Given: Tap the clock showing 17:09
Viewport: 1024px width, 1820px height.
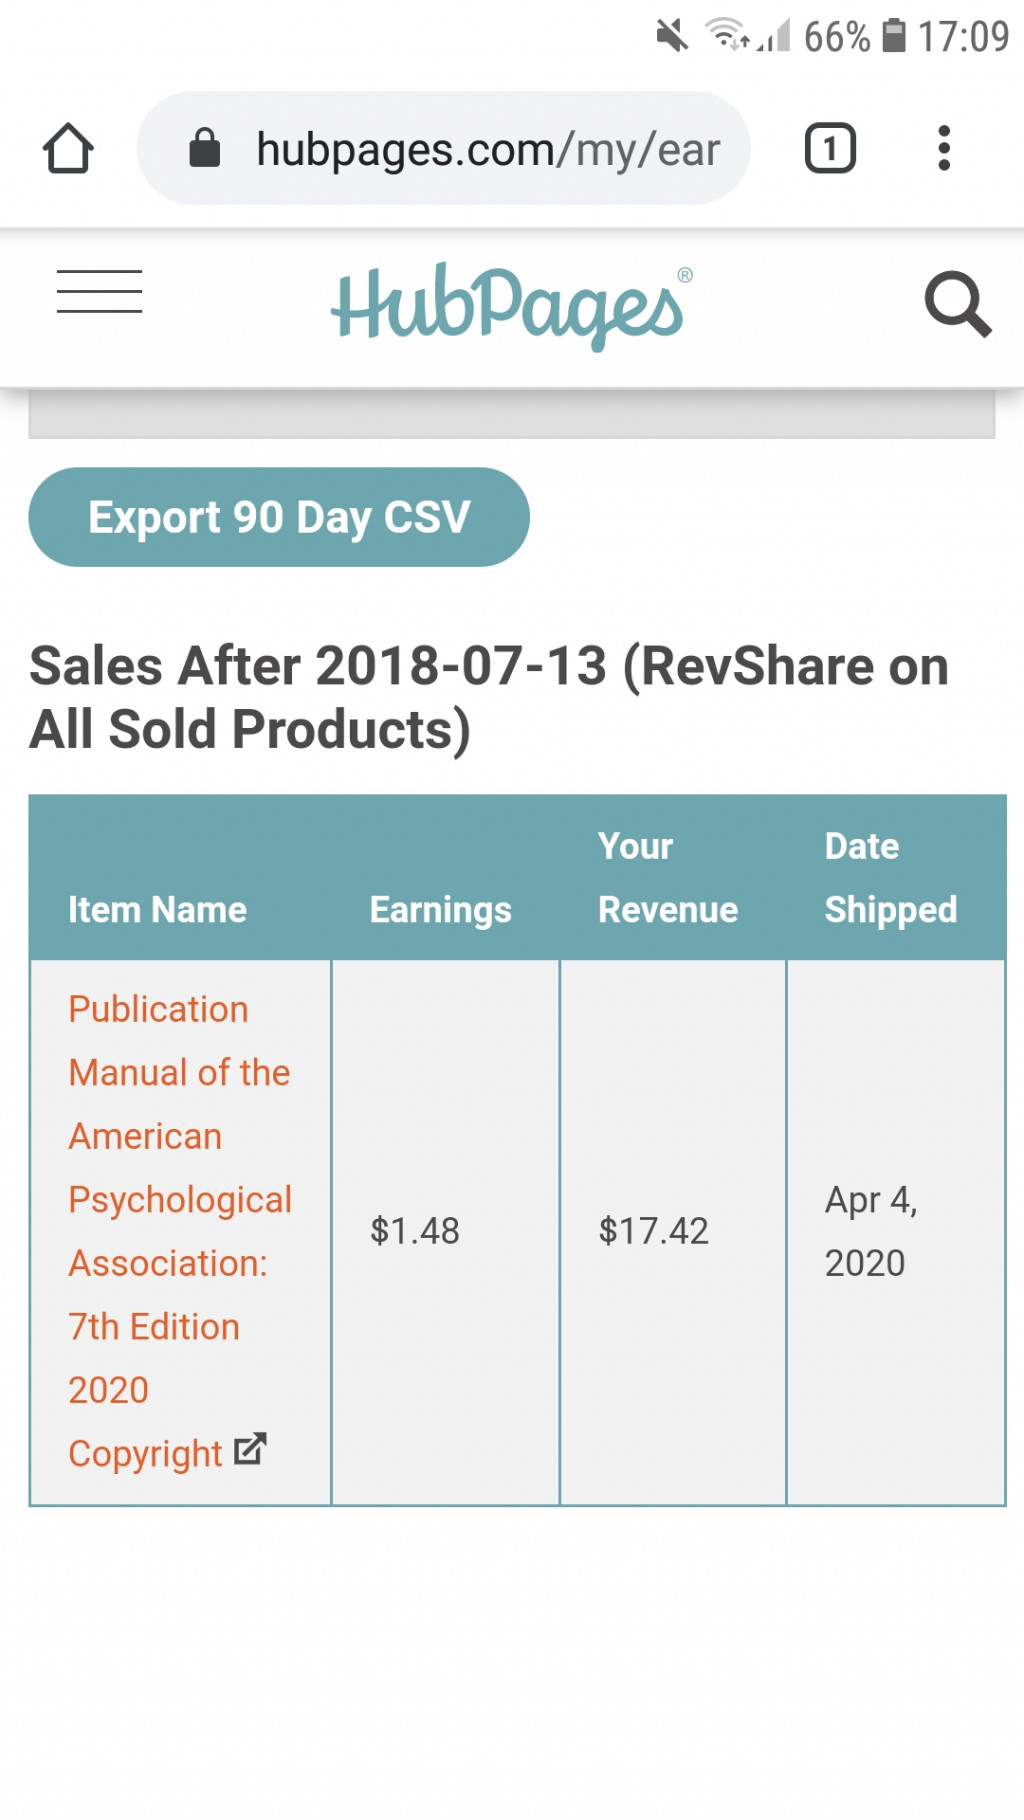Looking at the screenshot, I should (x=964, y=36).
